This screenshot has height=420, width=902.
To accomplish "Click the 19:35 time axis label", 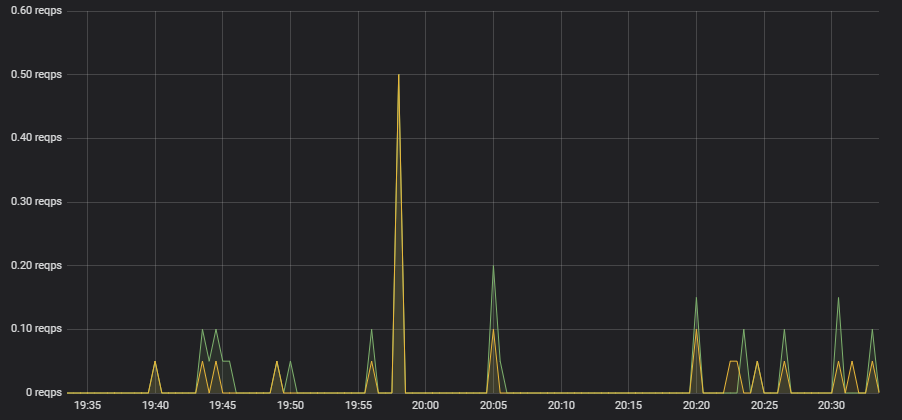I will [87, 406].
